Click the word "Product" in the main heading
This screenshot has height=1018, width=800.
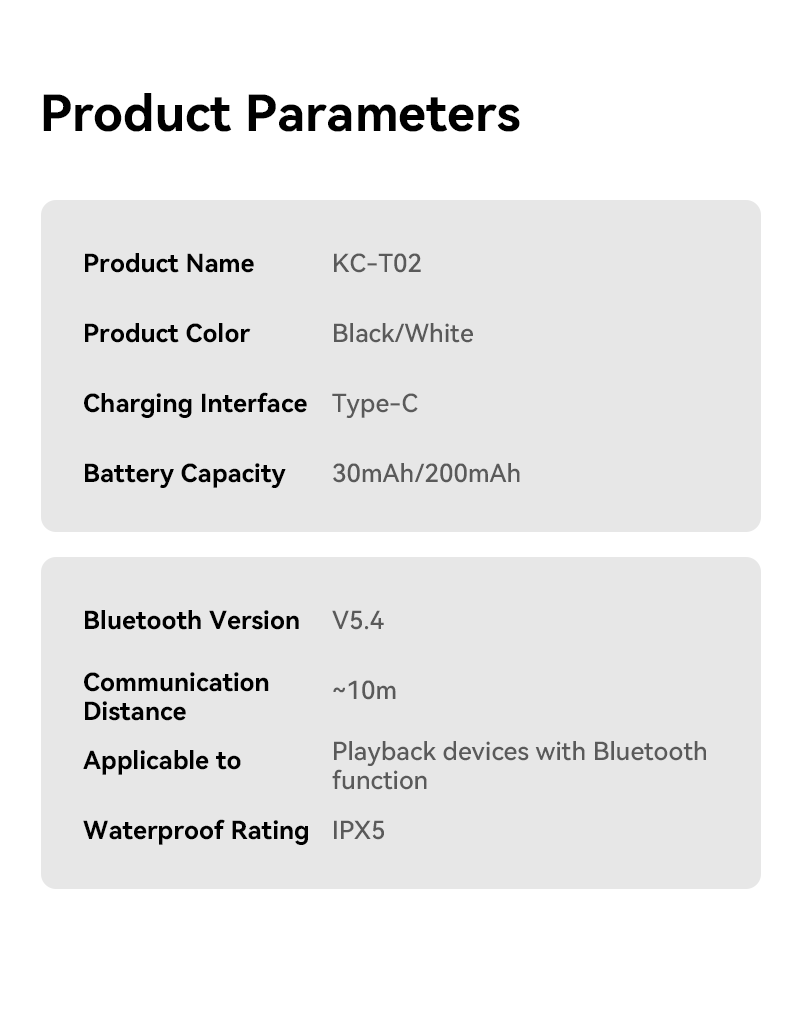pos(136,114)
